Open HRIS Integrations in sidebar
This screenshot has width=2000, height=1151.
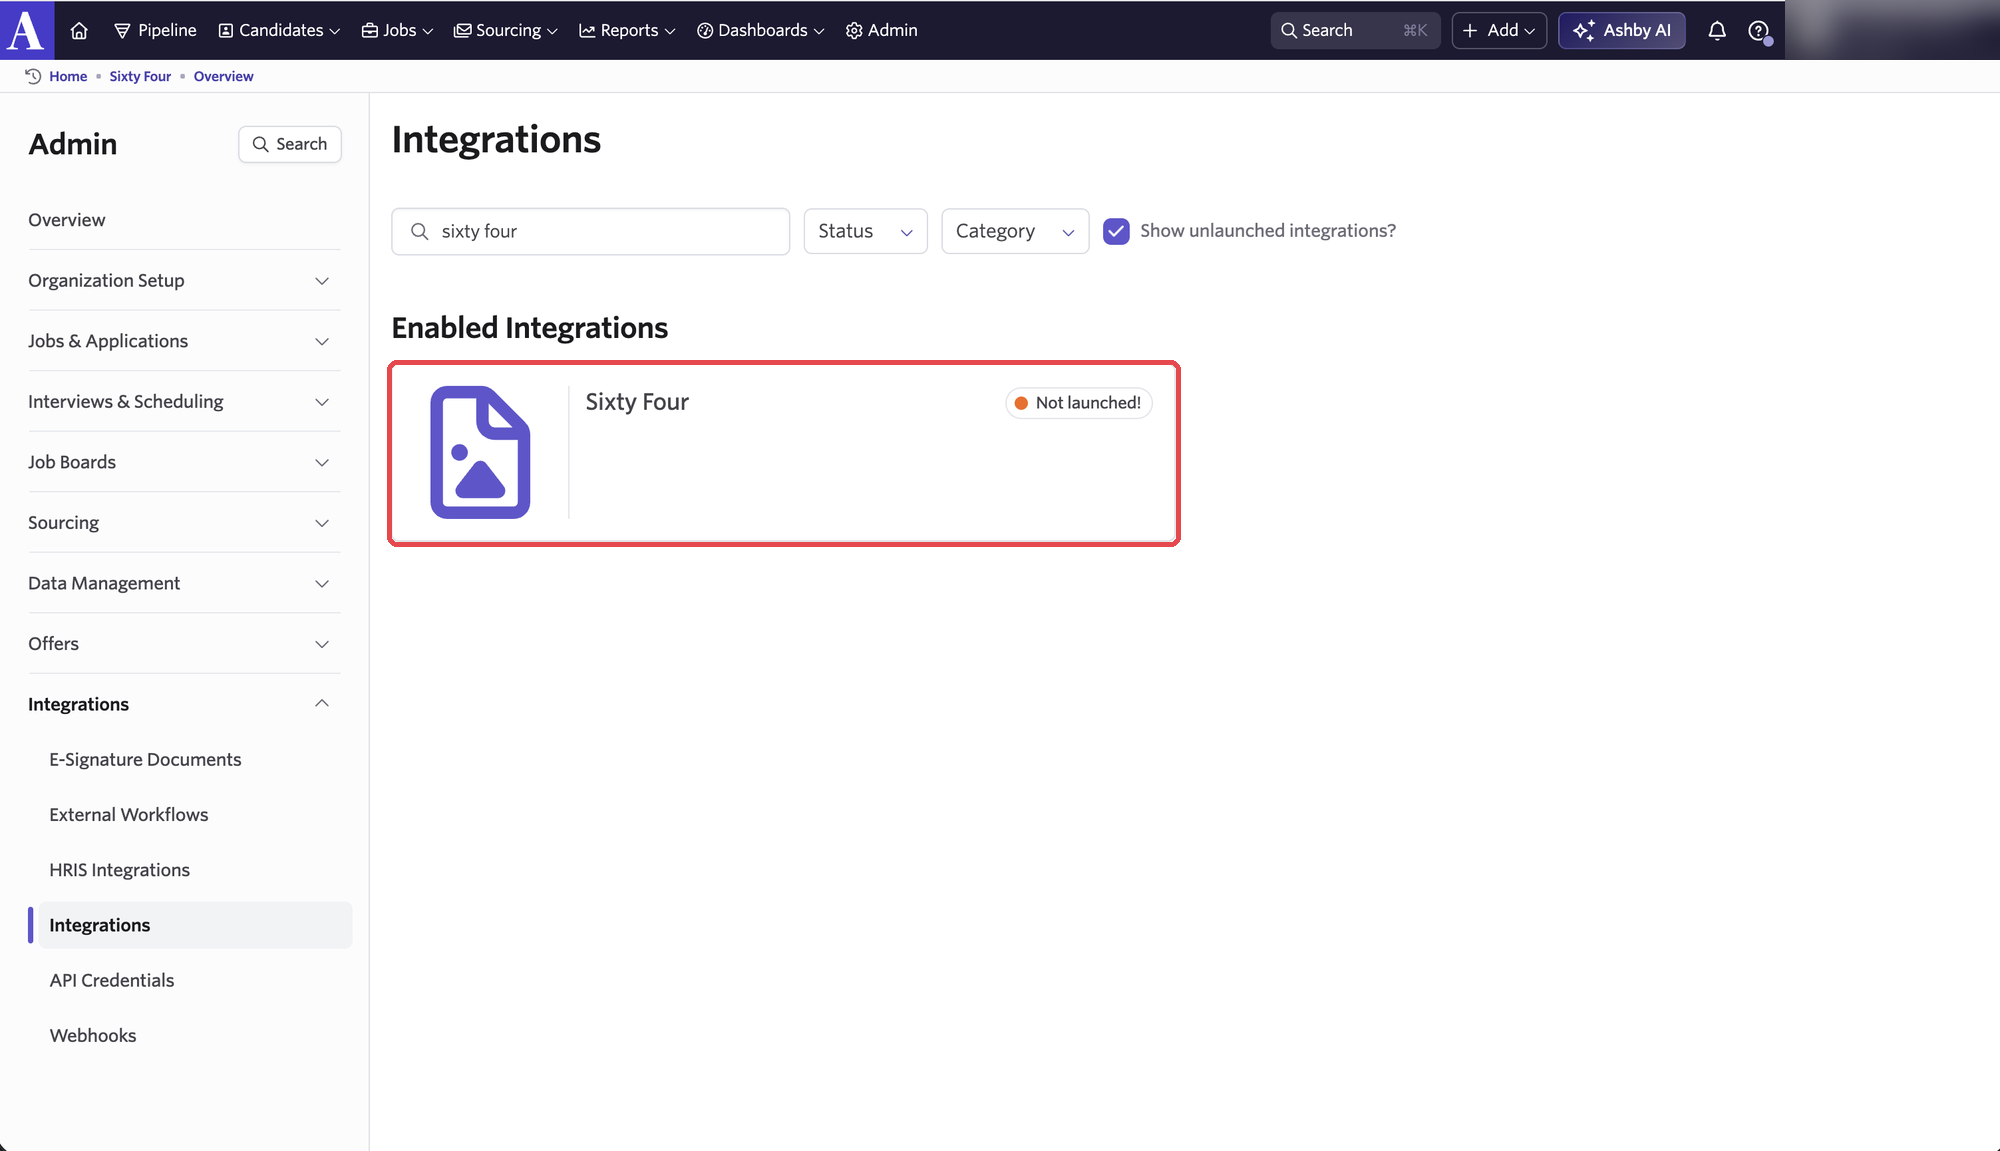[119, 870]
